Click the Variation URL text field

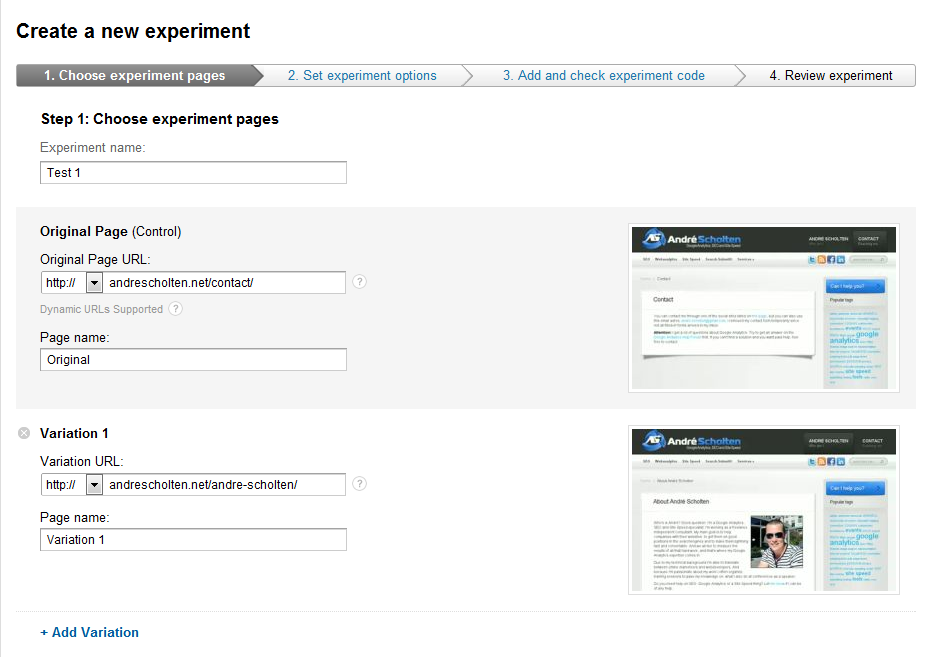click(224, 485)
